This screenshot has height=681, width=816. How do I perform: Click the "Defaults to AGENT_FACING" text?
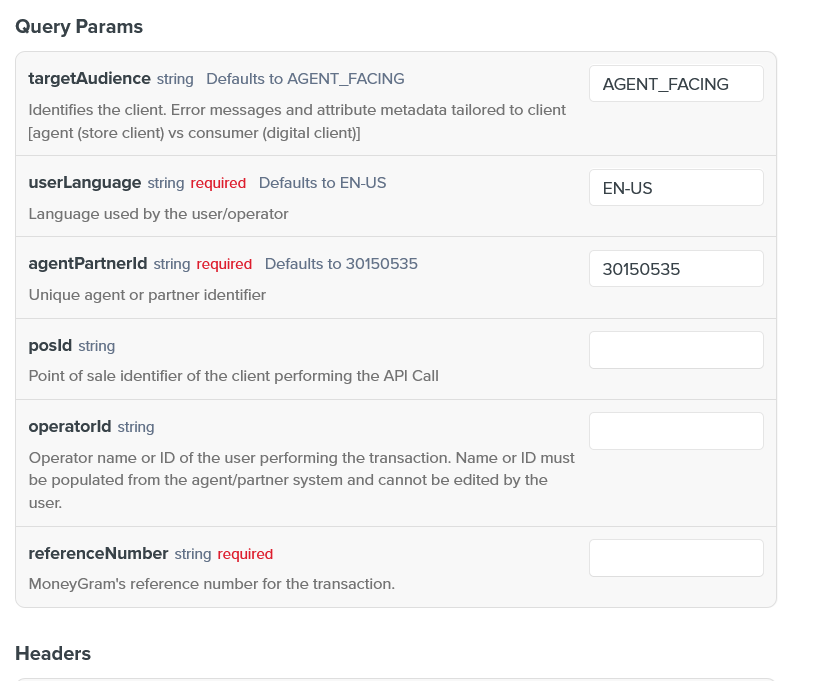point(305,79)
